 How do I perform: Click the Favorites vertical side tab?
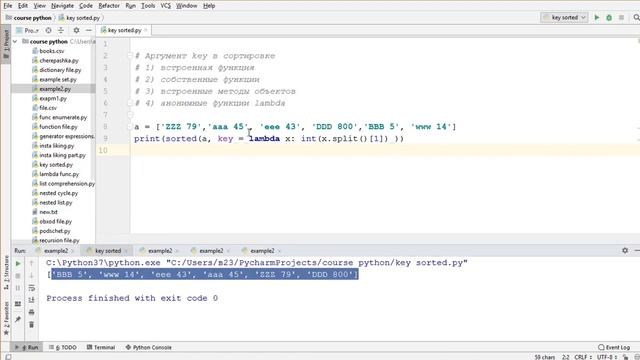coord(6,318)
